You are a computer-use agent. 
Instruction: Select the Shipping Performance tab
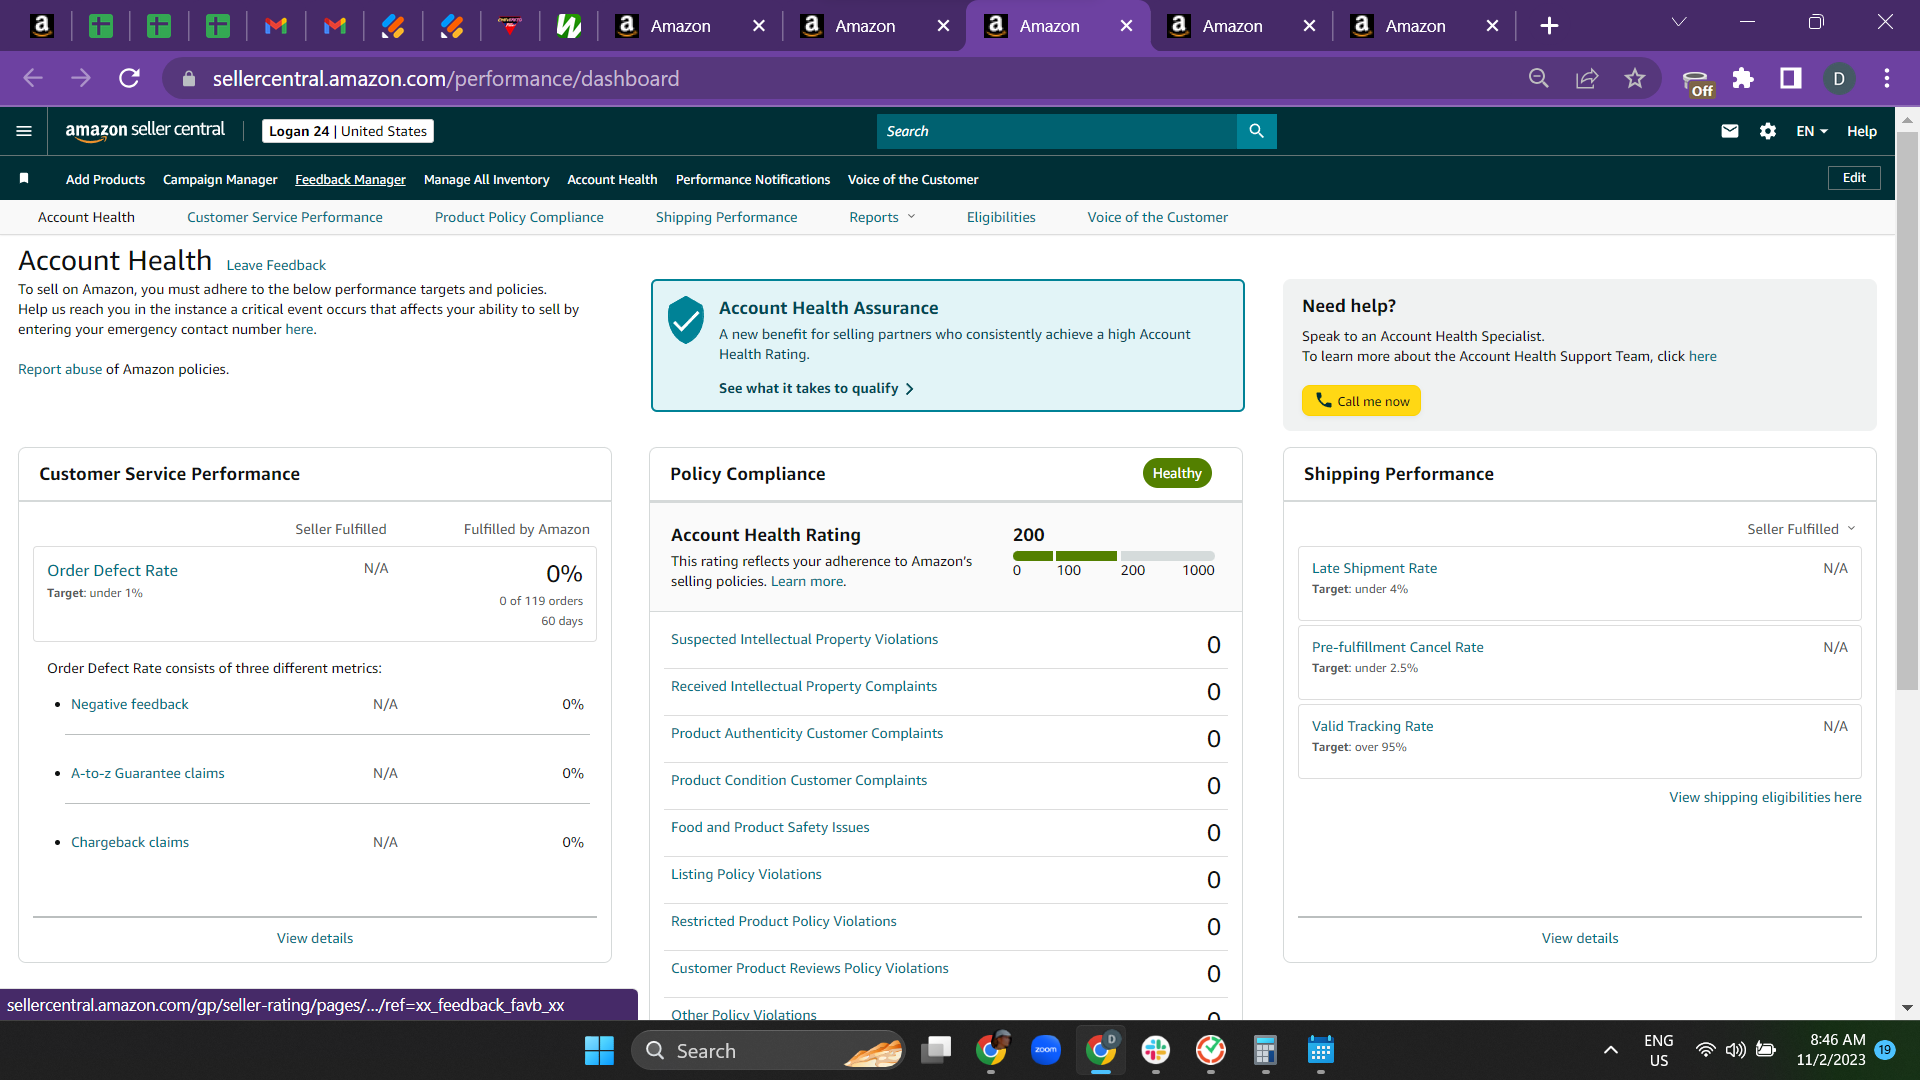click(x=727, y=217)
